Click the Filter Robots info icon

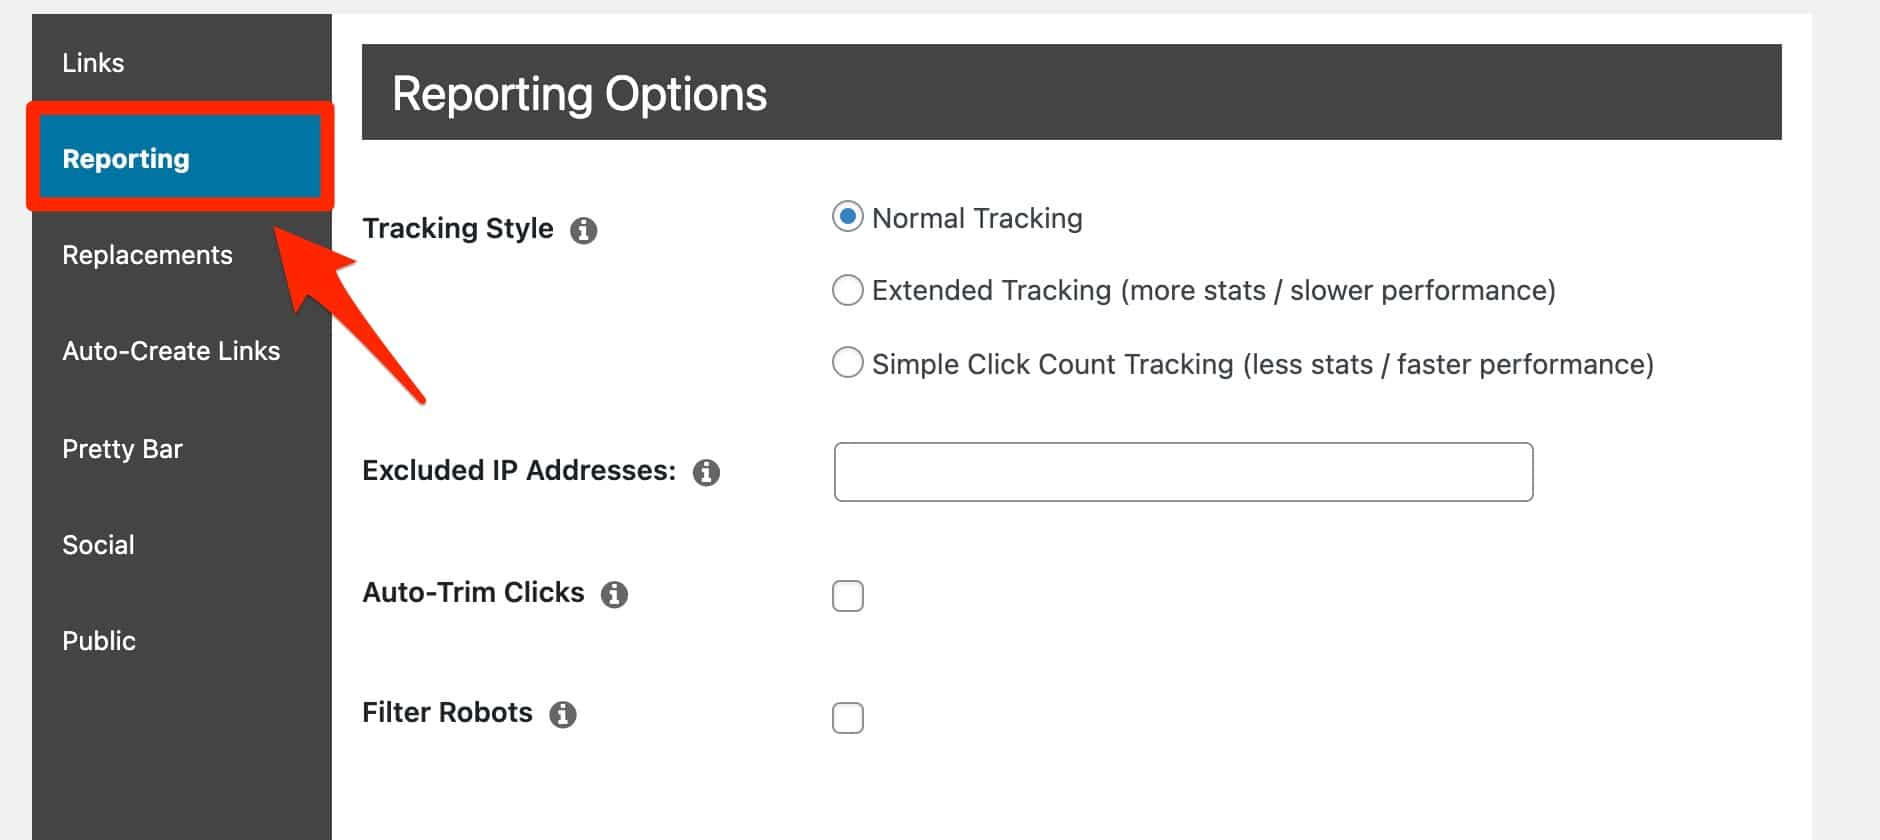pos(564,714)
